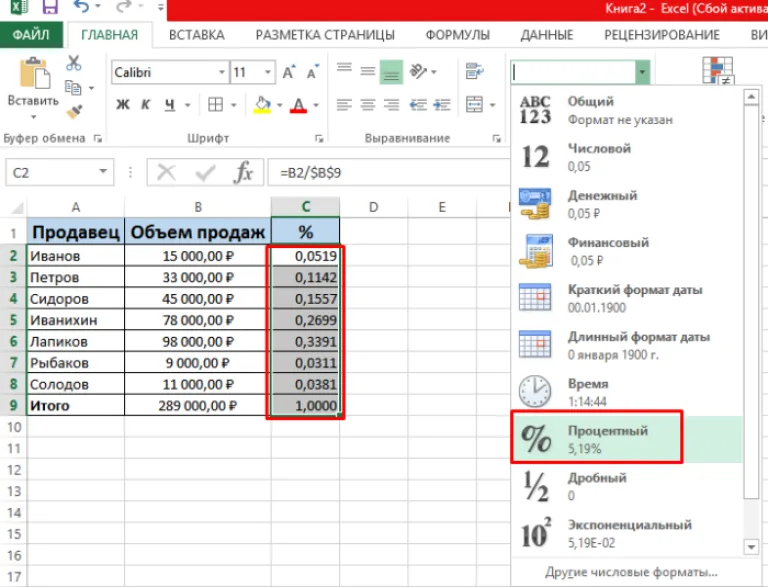The width and height of the screenshot is (768, 587).
Task: Open the ФОРМУЛЫ tab
Action: click(x=457, y=35)
